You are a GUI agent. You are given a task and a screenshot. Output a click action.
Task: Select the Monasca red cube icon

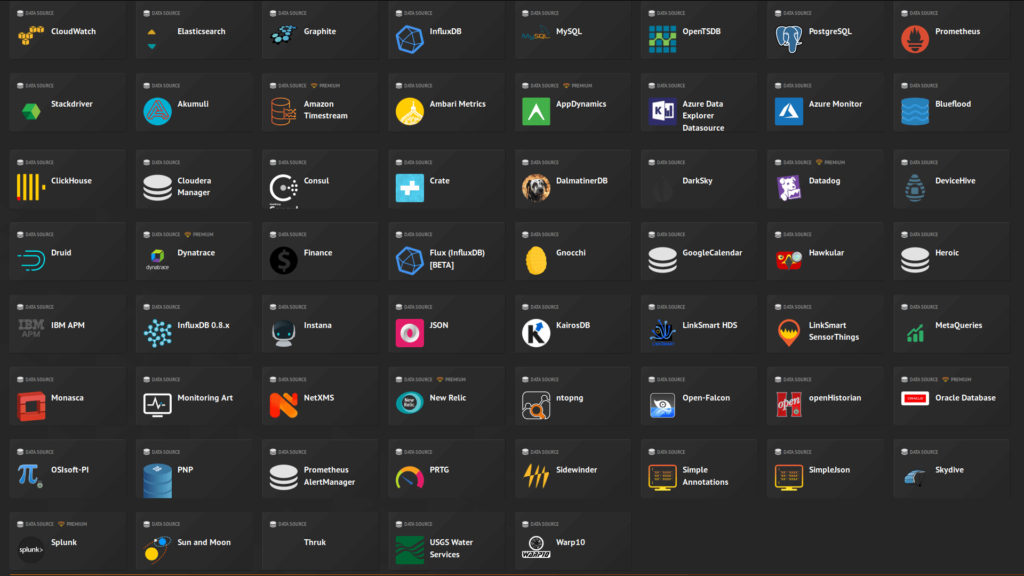(x=31, y=406)
